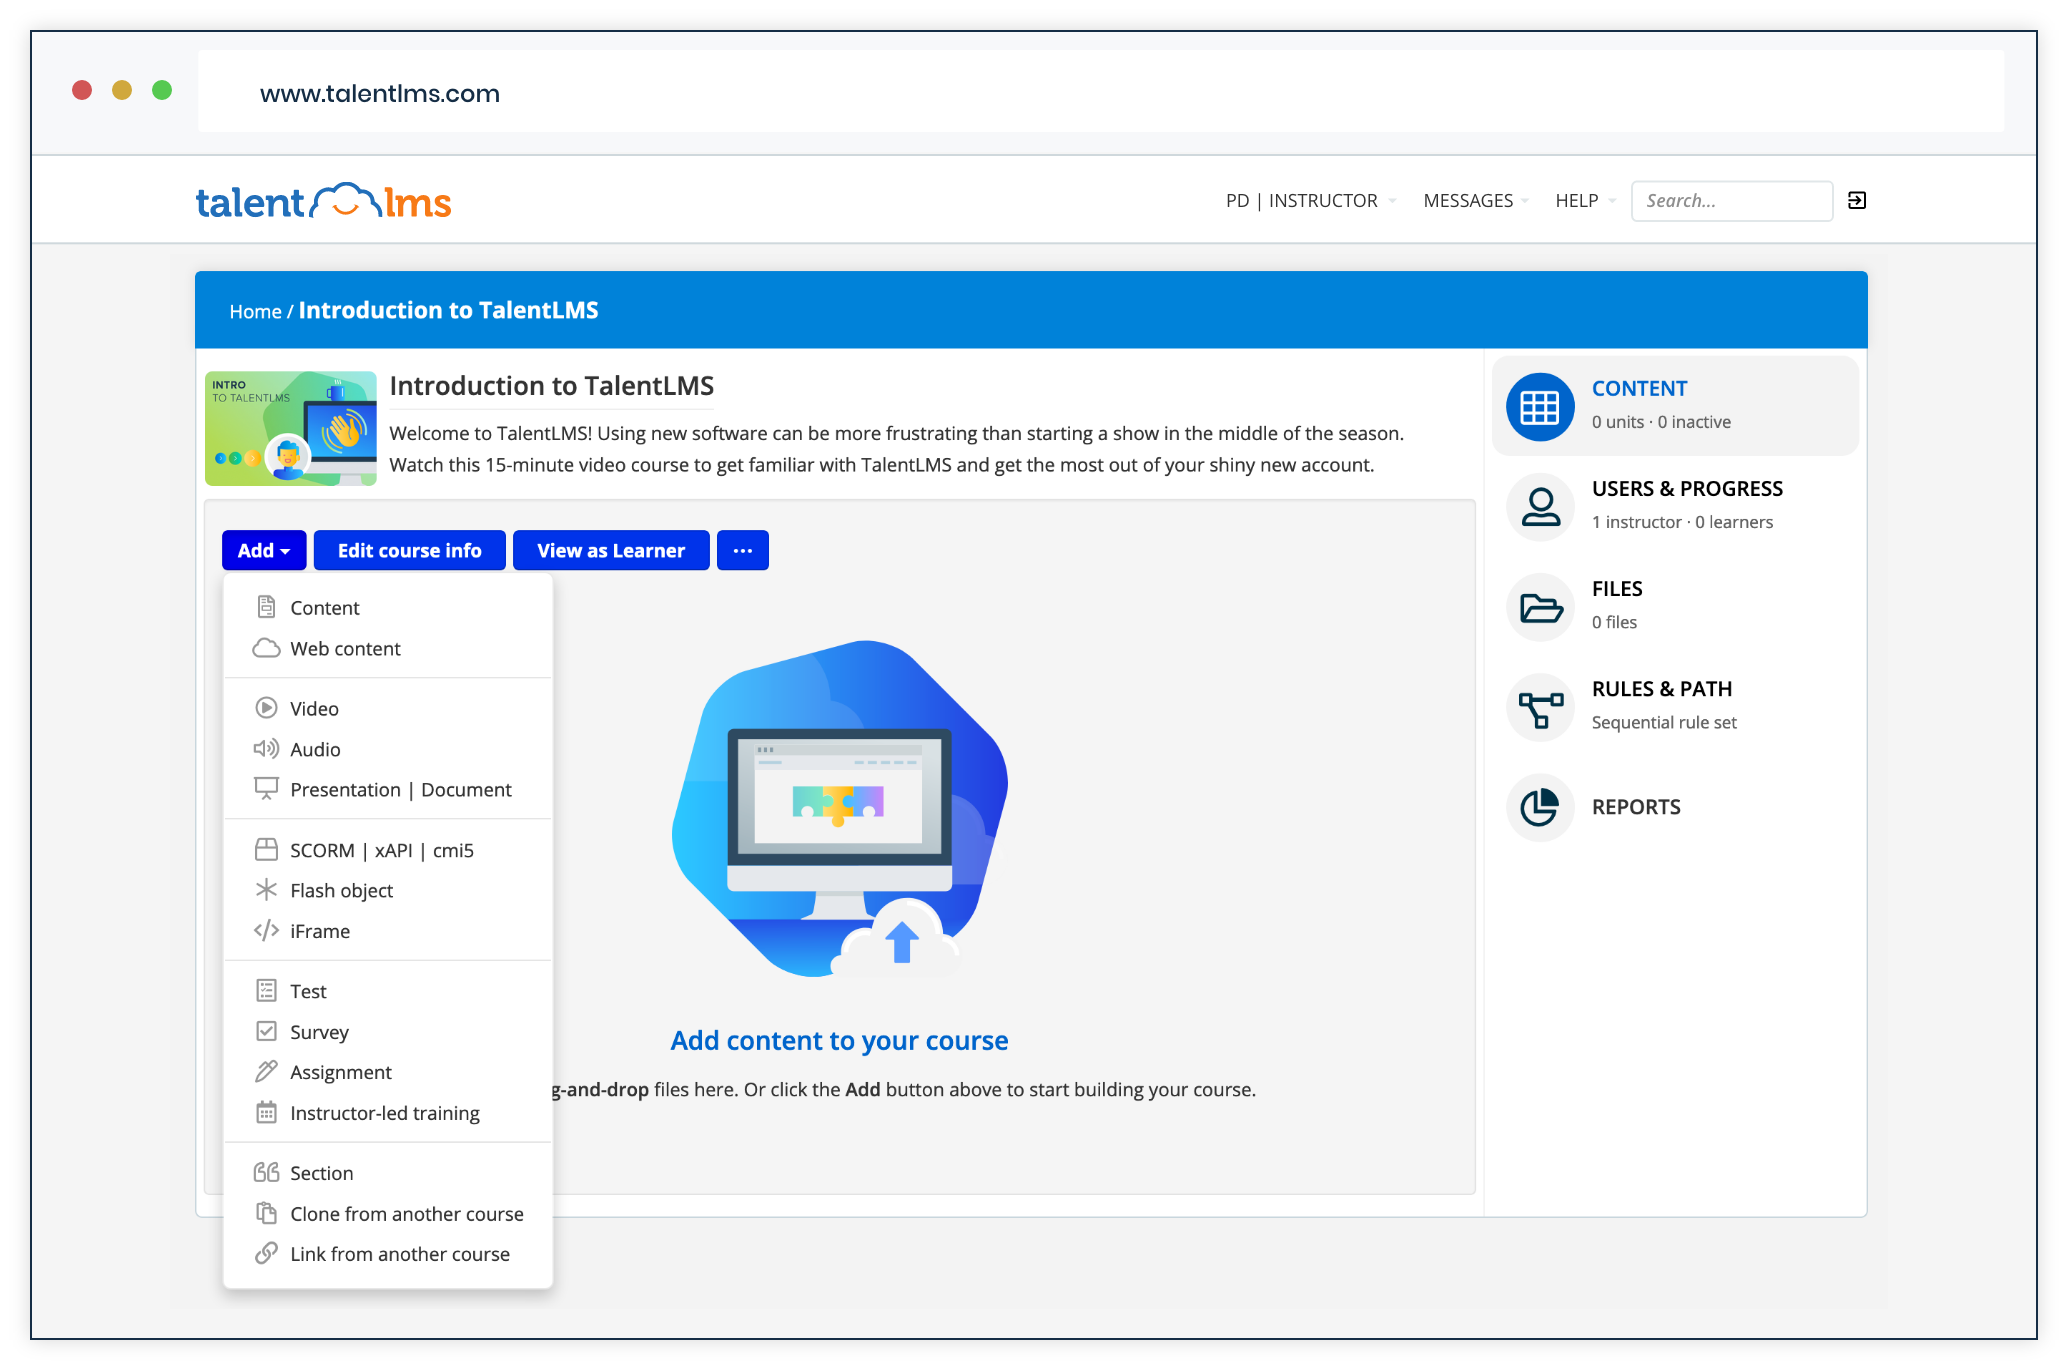Open the FILES sidebar section
Screen dimensions: 2068x1370
tap(1675, 606)
